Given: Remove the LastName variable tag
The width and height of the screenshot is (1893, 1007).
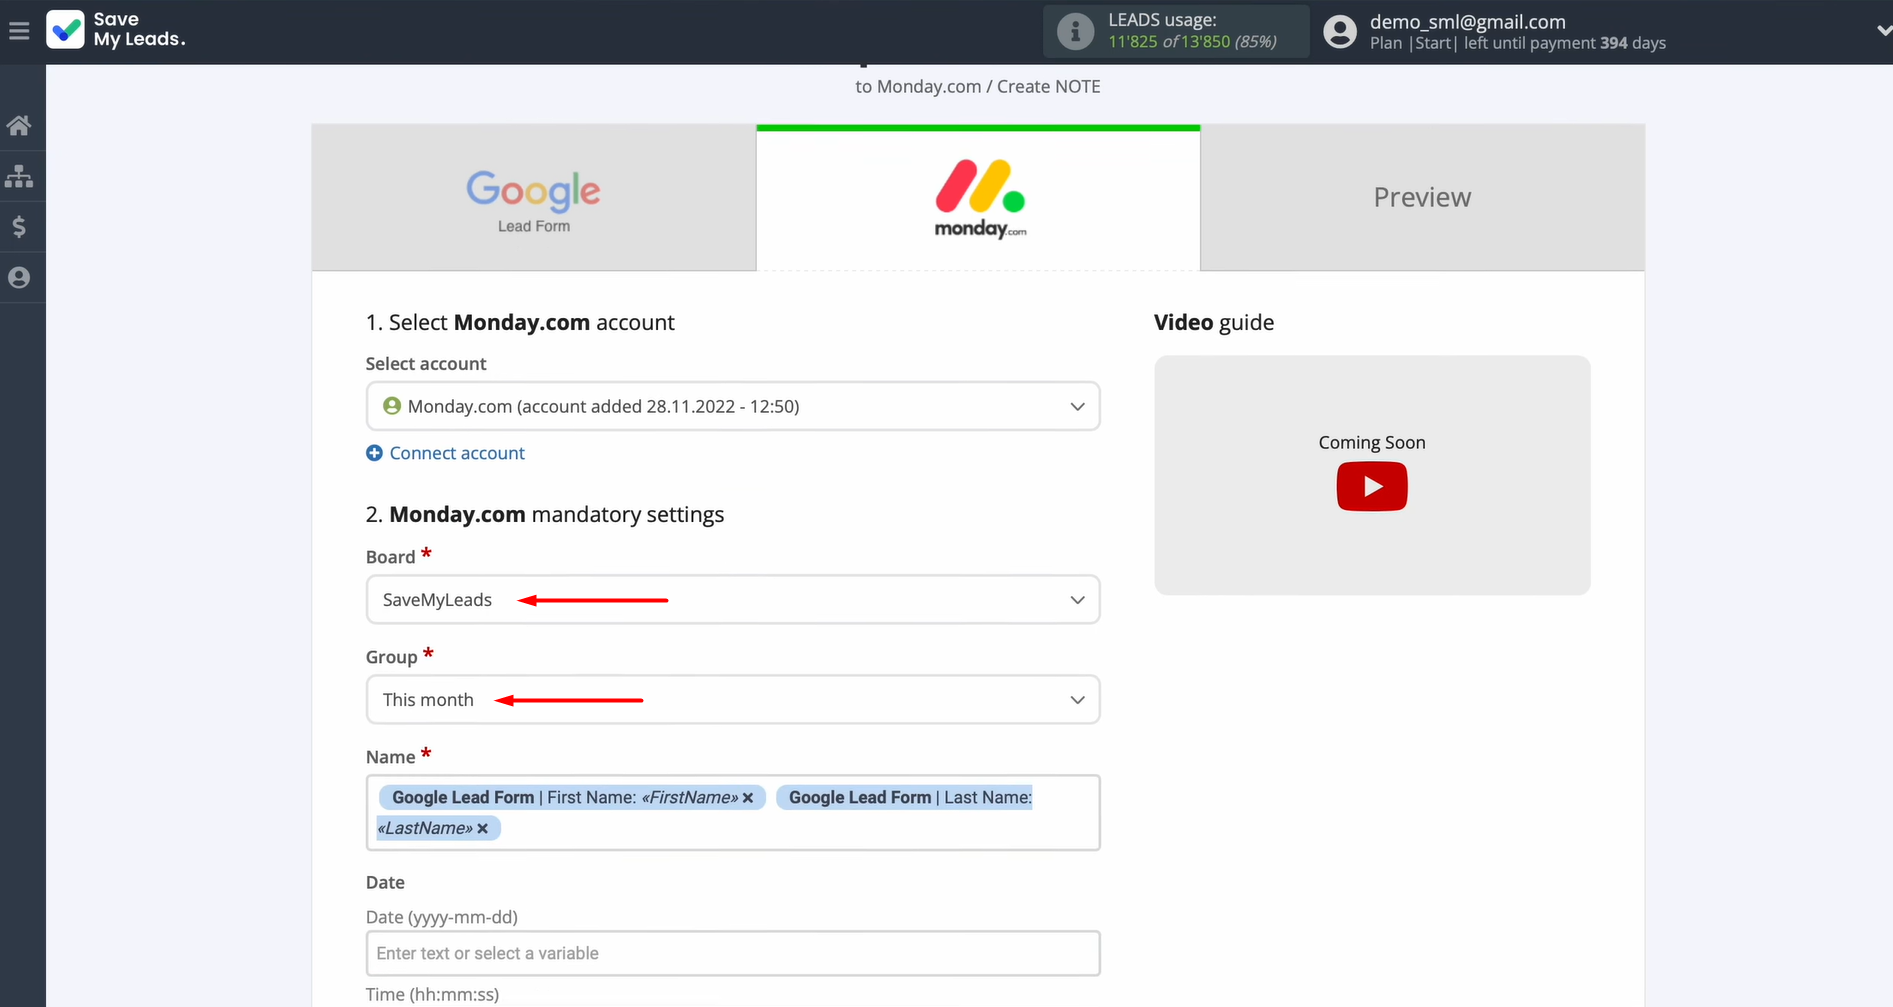Looking at the screenshot, I should click(483, 829).
